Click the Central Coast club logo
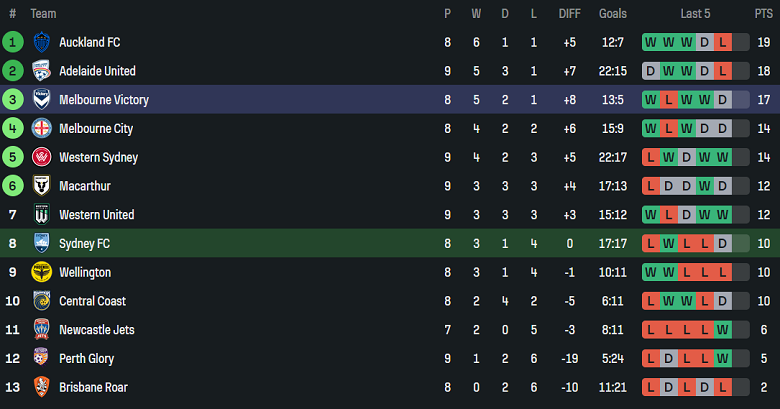Viewport: 780px width, 409px height. [x=41, y=301]
